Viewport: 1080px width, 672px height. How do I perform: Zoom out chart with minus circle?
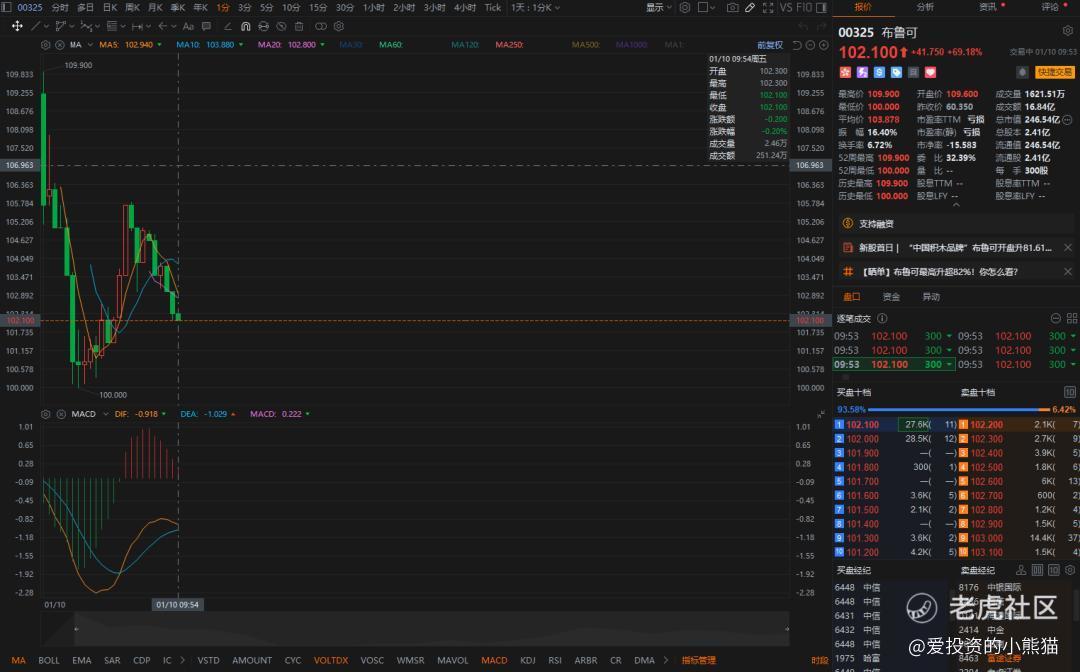click(x=810, y=45)
